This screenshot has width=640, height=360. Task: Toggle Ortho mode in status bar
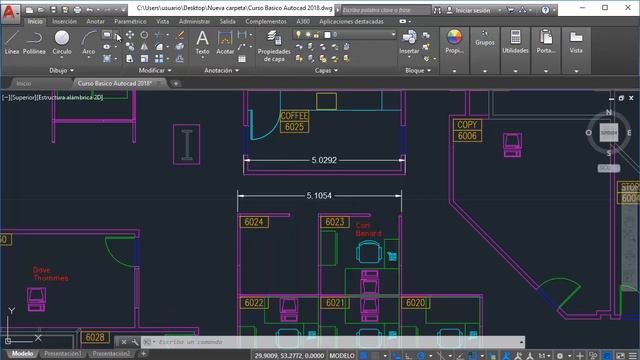tap(408, 356)
